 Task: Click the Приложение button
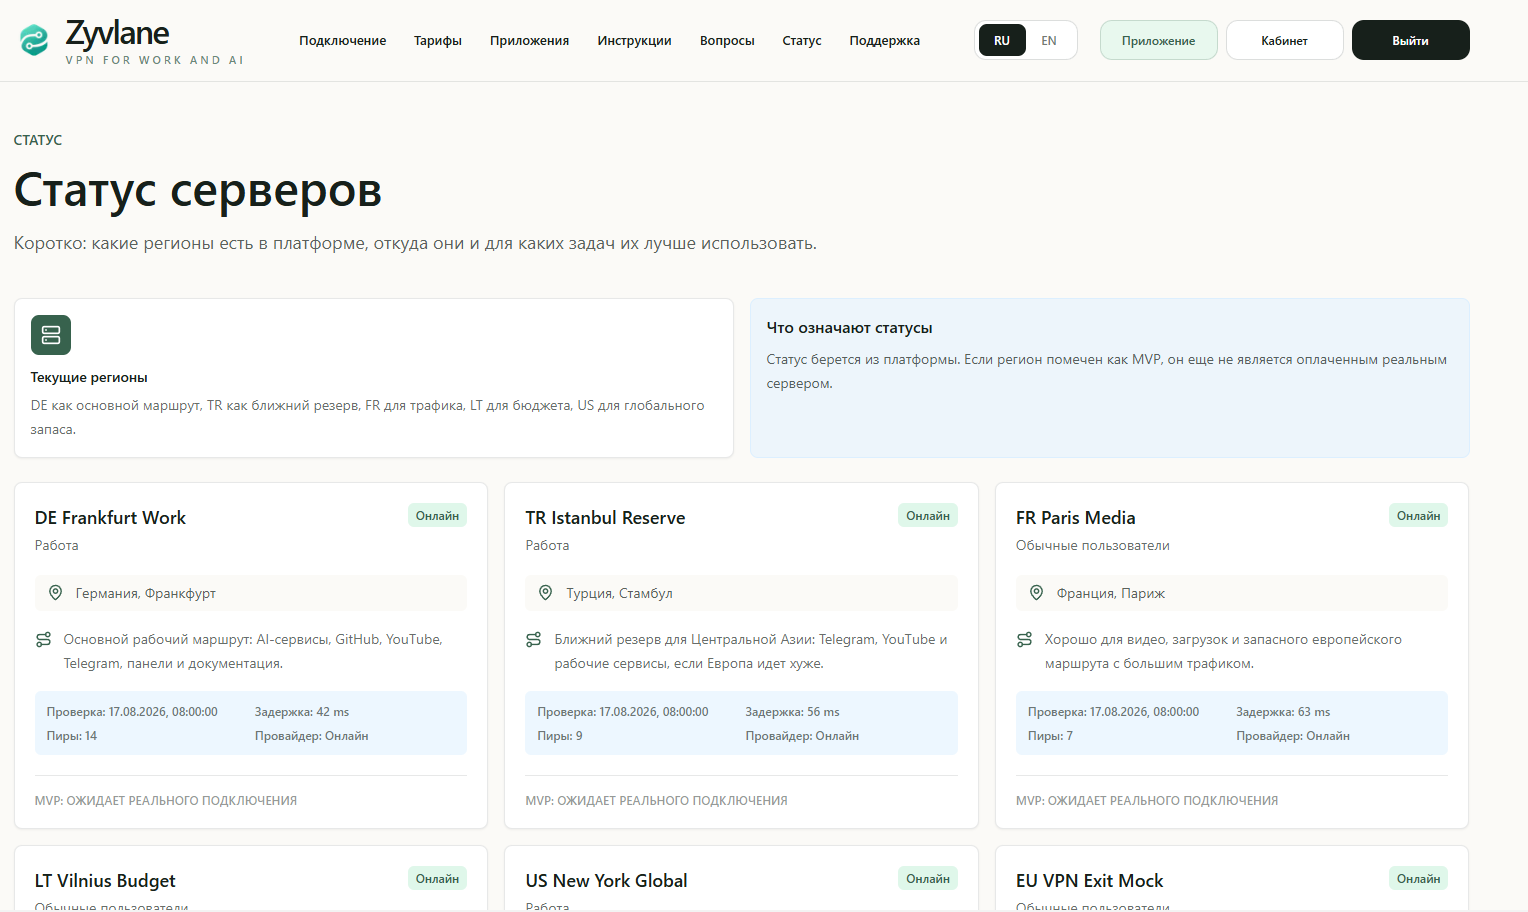(1159, 40)
